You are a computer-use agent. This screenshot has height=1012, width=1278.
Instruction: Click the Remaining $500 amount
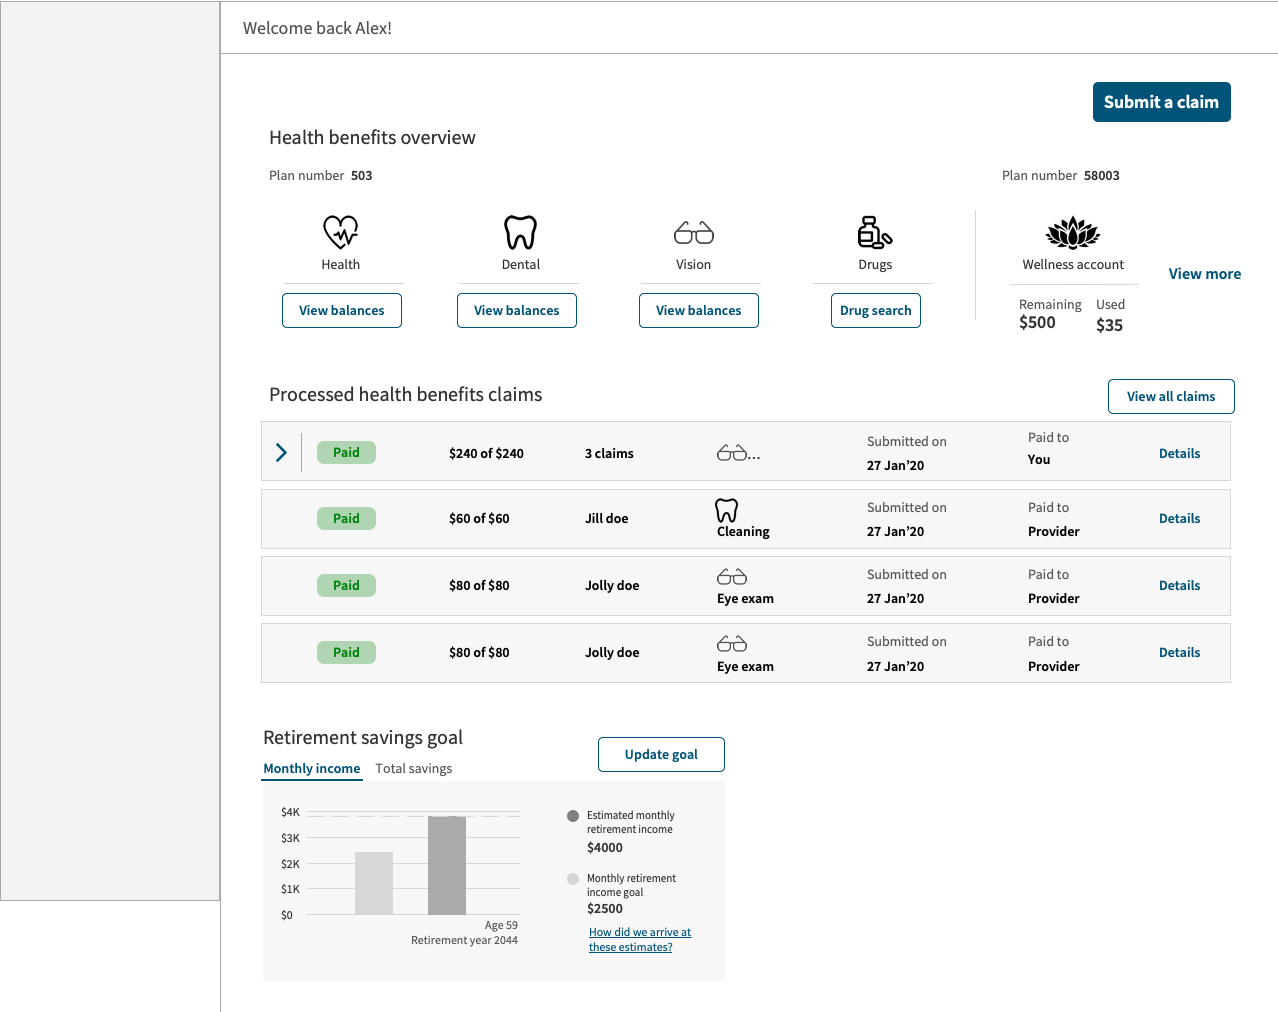(x=1037, y=322)
